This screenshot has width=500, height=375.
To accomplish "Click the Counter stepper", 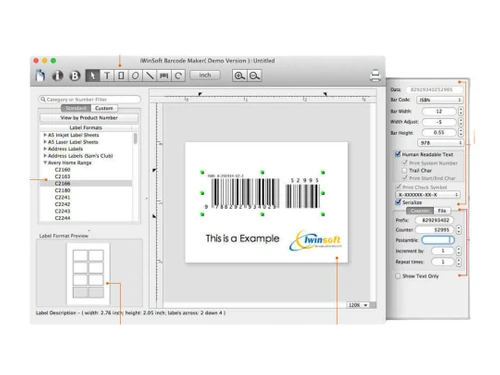I will (459, 230).
